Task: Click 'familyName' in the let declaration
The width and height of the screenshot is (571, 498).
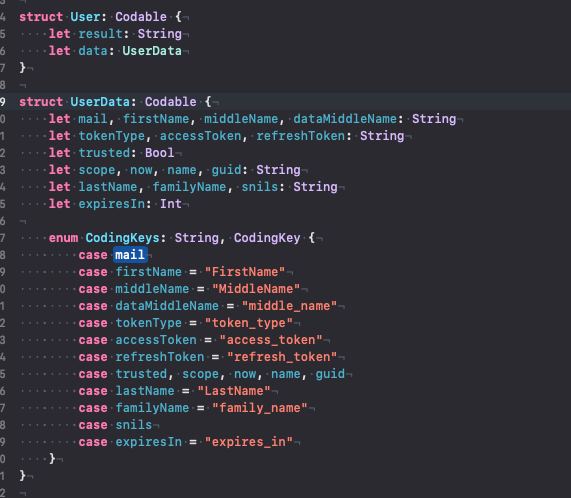Action: (189, 187)
